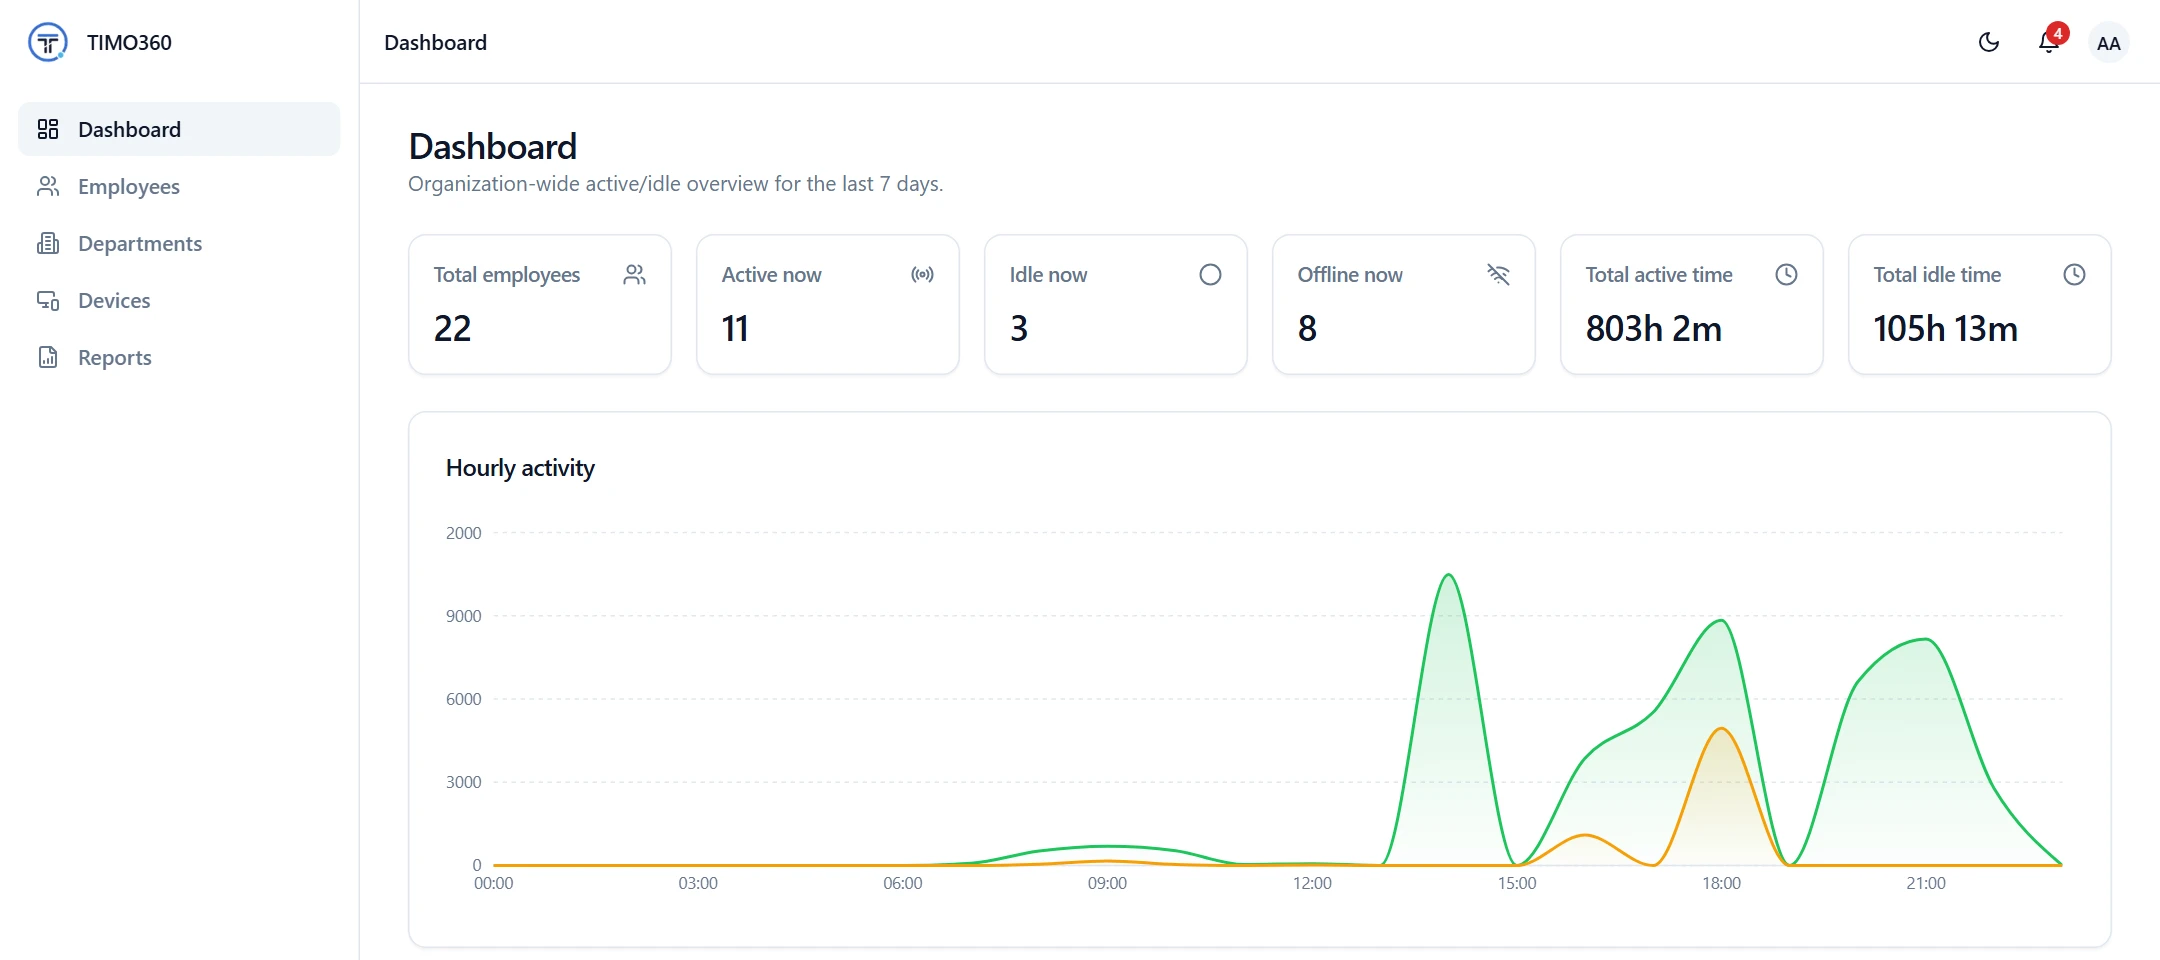
Task: Click the TIMO360 logo icon
Action: (48, 42)
